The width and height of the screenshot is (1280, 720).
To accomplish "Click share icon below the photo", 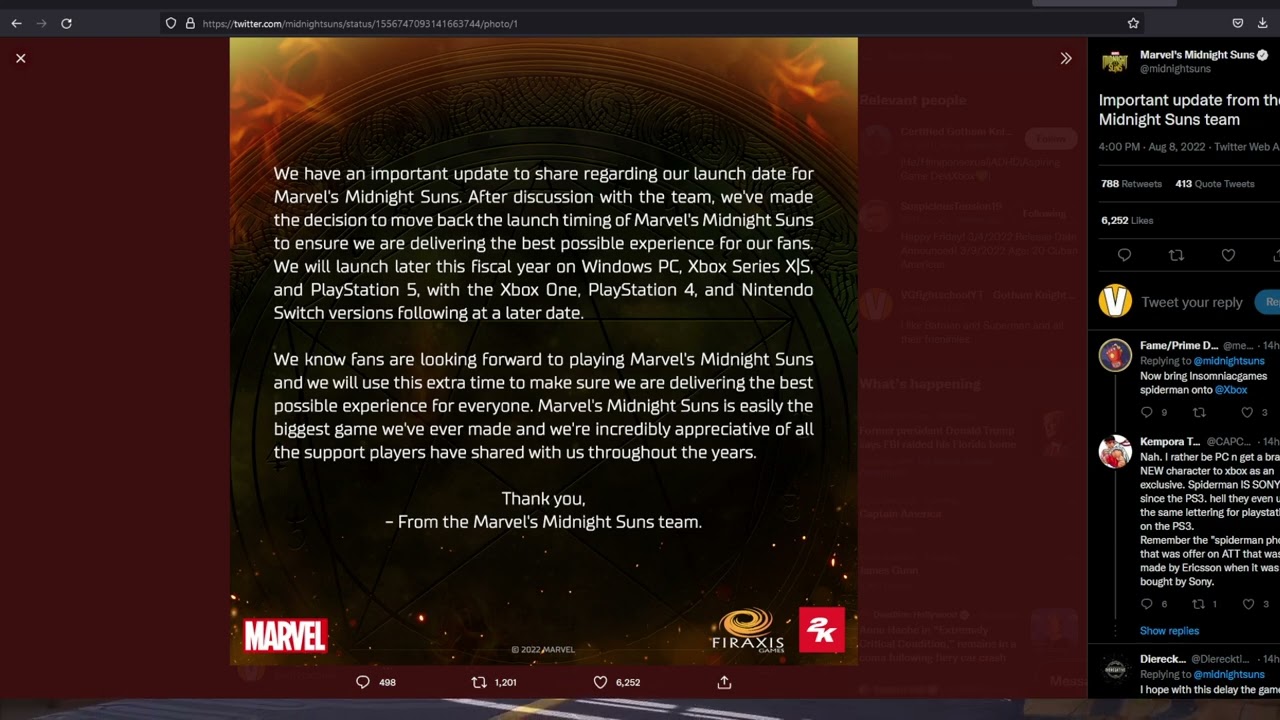I will tap(724, 682).
